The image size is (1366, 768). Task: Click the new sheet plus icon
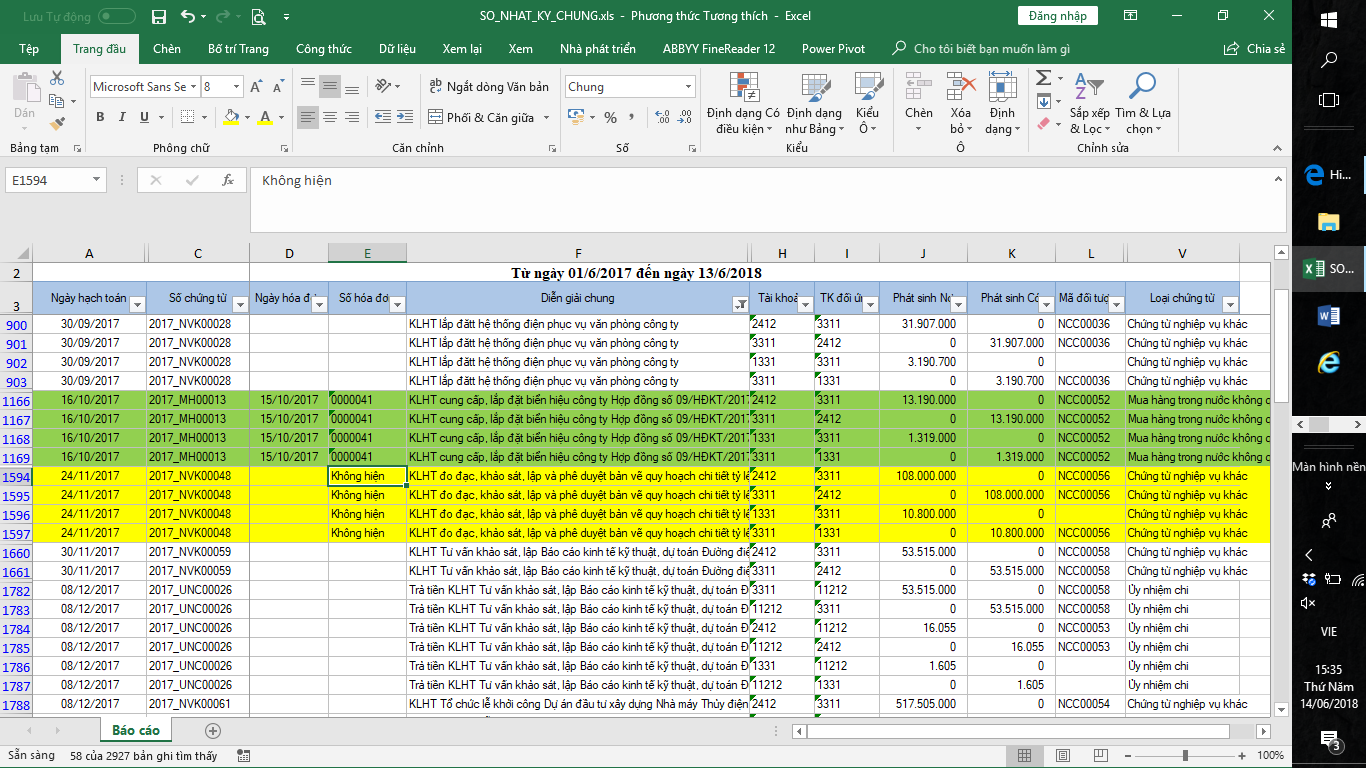(212, 731)
